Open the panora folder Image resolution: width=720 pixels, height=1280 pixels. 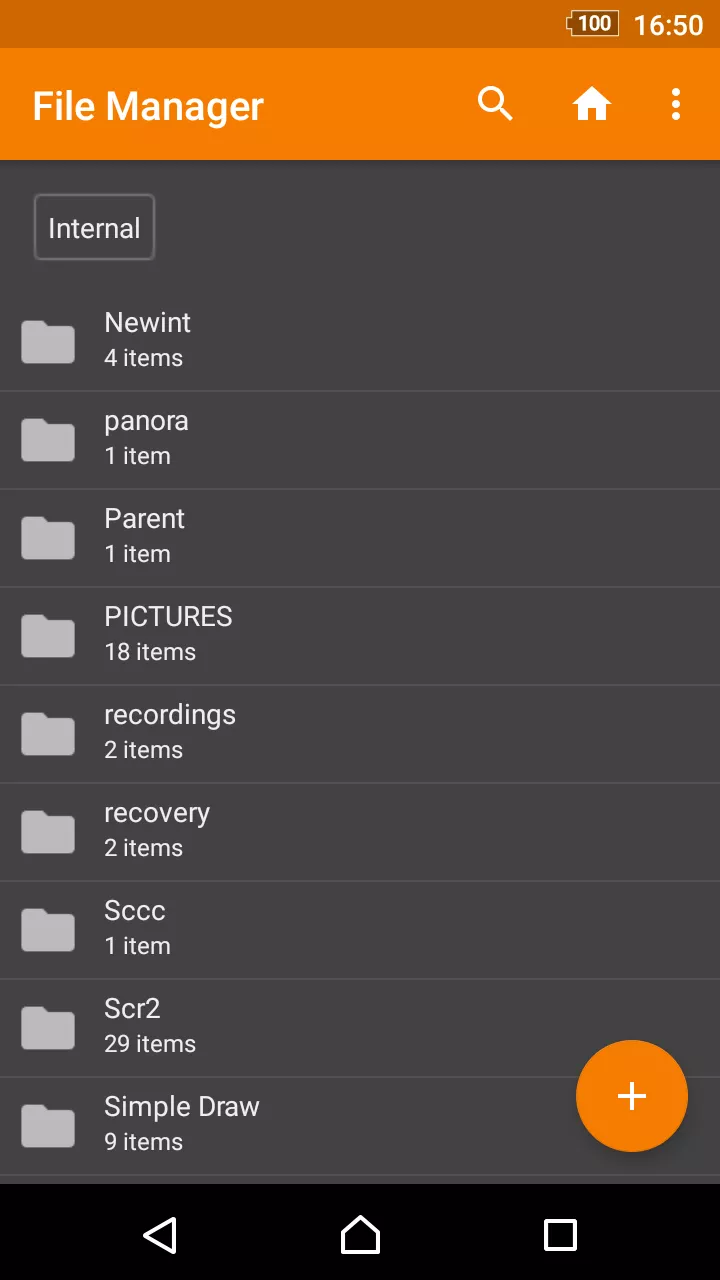point(360,440)
